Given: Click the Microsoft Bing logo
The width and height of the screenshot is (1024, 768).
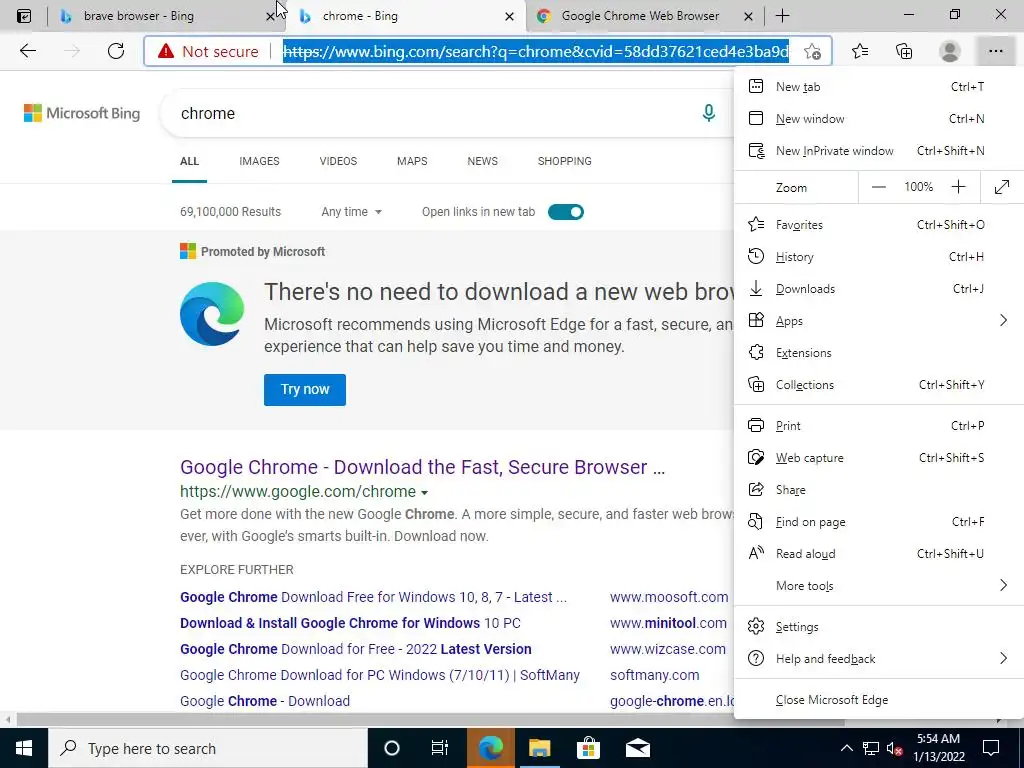Looking at the screenshot, I should [x=82, y=113].
